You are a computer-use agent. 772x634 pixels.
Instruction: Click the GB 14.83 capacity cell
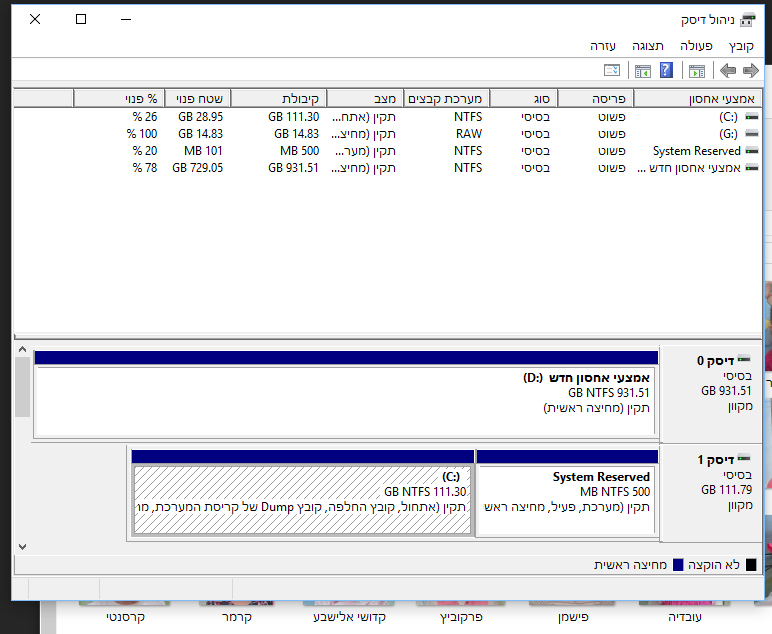click(x=296, y=133)
